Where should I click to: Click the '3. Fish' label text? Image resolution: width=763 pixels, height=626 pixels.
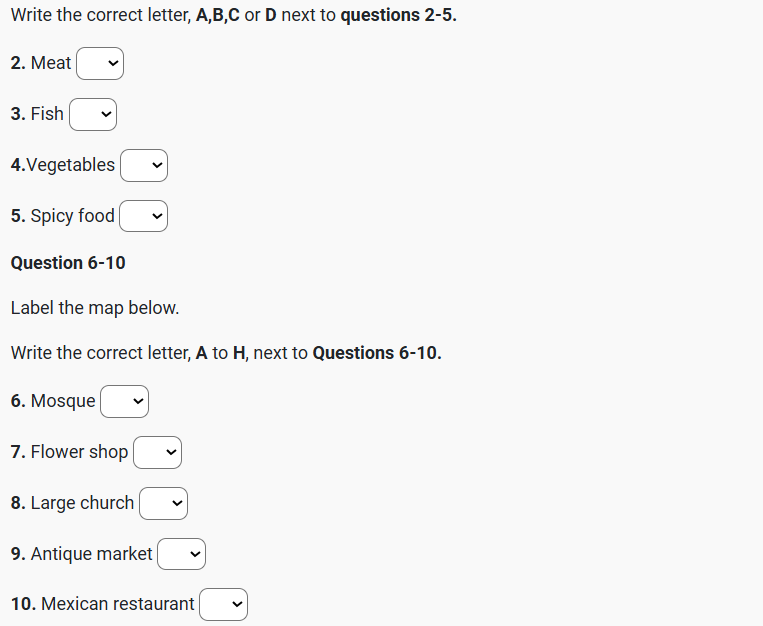tap(37, 114)
